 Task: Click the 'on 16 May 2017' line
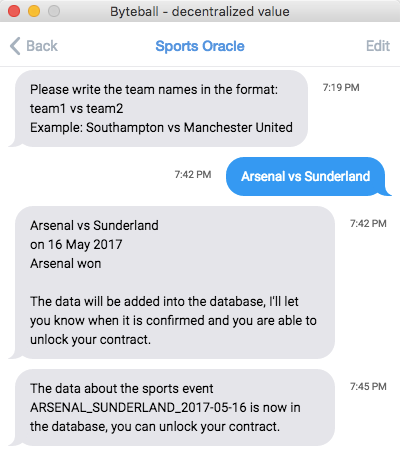tap(76, 245)
